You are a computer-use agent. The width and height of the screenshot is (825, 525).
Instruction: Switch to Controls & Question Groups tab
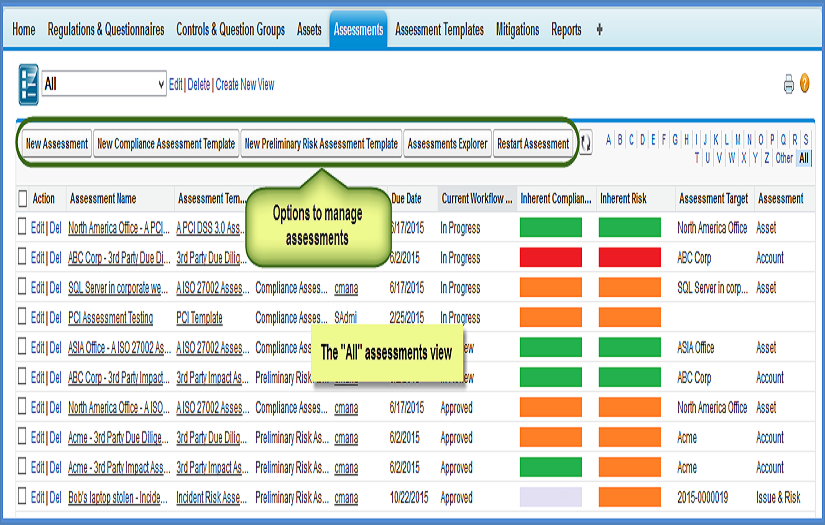point(230,29)
